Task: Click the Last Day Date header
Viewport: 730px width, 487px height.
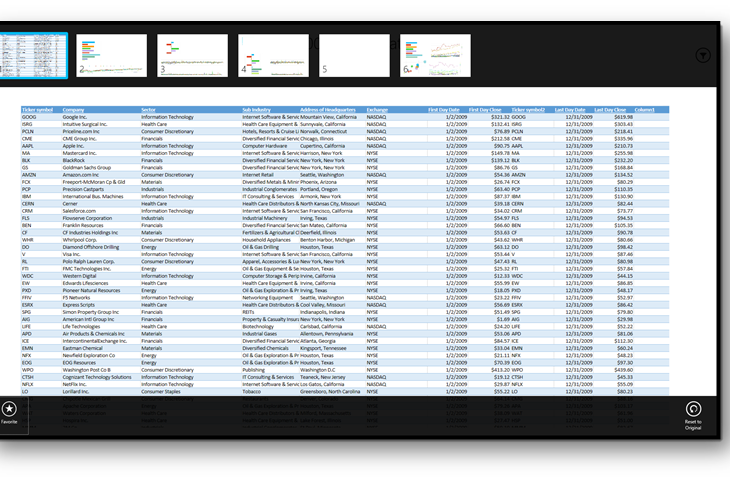Action: tap(570, 110)
